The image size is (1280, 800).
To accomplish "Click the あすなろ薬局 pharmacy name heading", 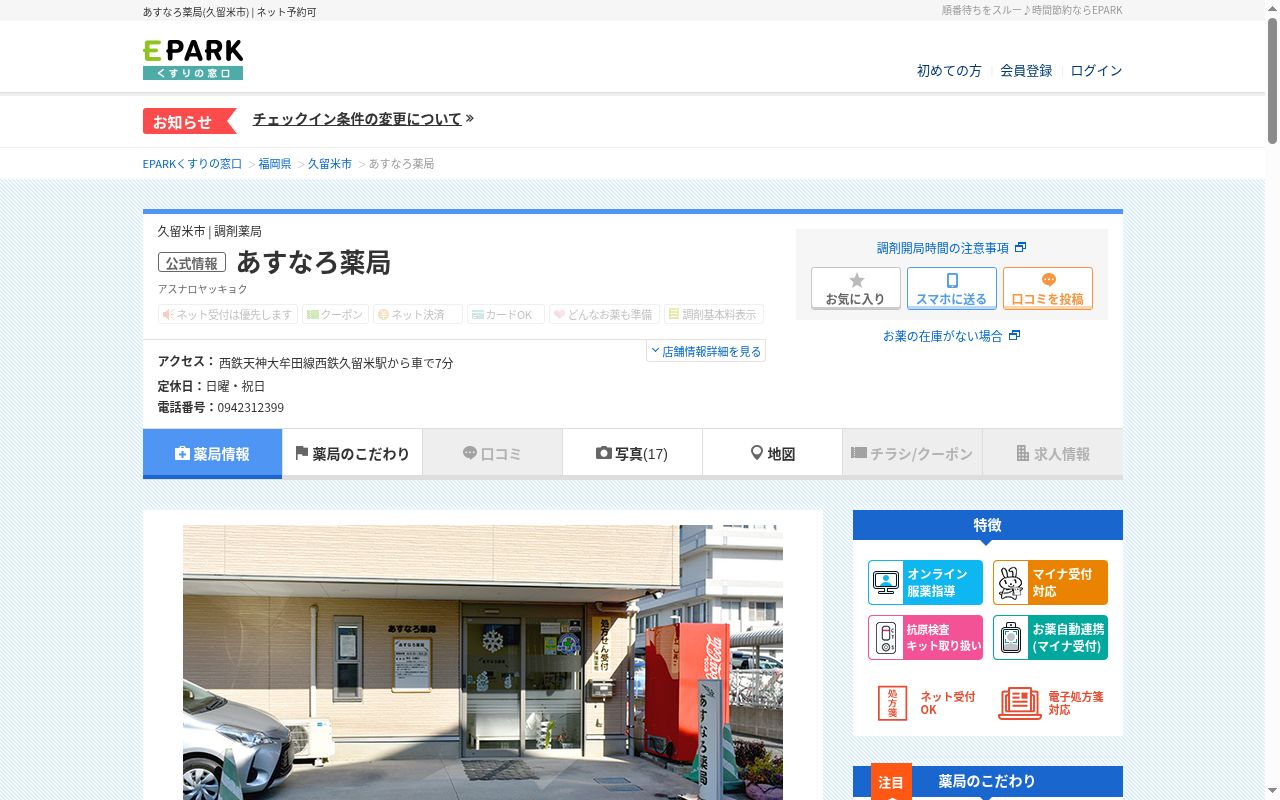I will [313, 262].
